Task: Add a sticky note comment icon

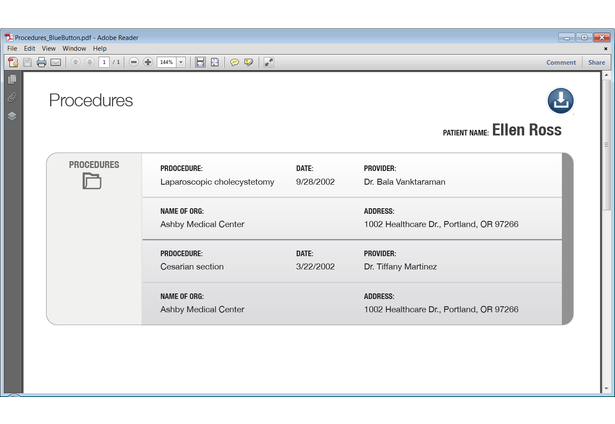Action: [x=234, y=62]
